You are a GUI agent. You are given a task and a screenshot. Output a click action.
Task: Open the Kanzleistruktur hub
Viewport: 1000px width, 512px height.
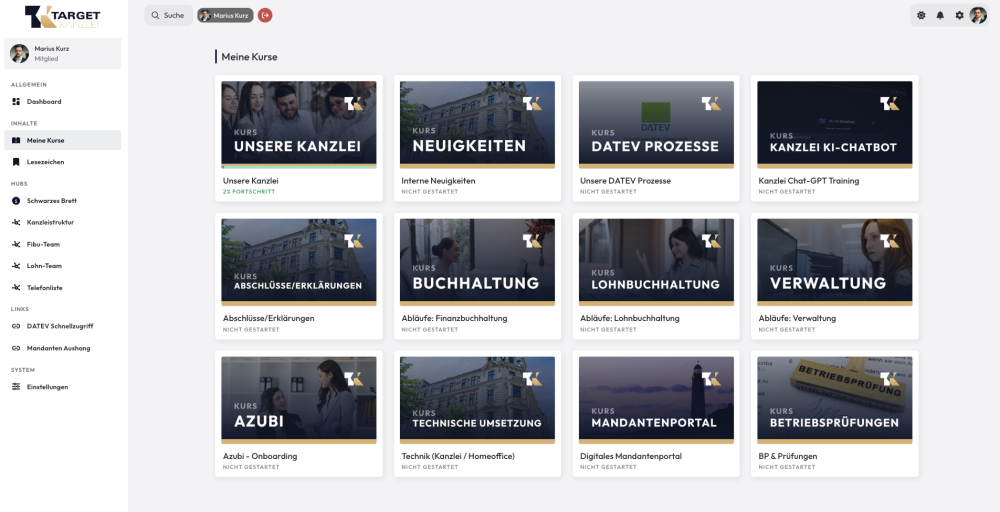(x=50, y=222)
